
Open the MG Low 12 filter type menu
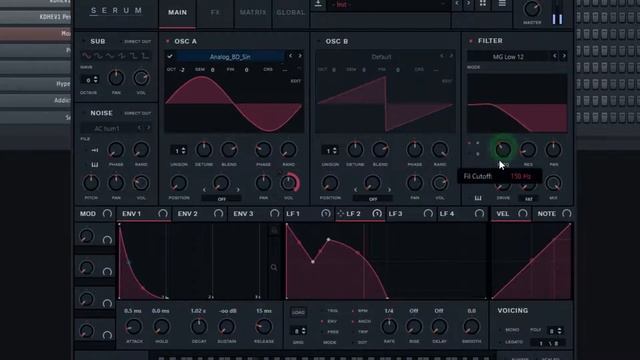point(508,57)
